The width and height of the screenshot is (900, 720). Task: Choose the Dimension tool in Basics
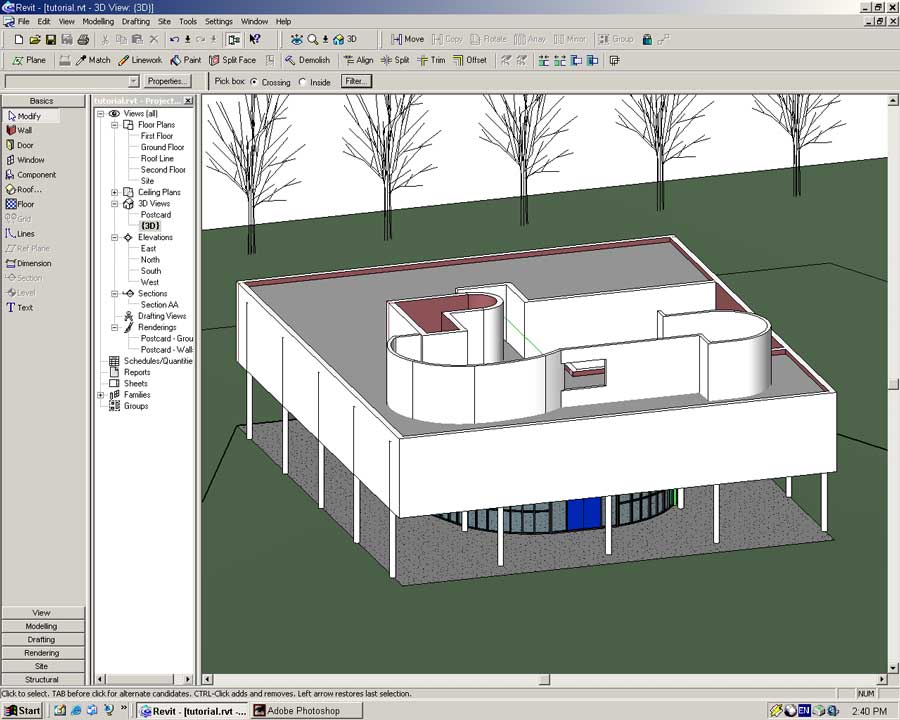(x=29, y=264)
